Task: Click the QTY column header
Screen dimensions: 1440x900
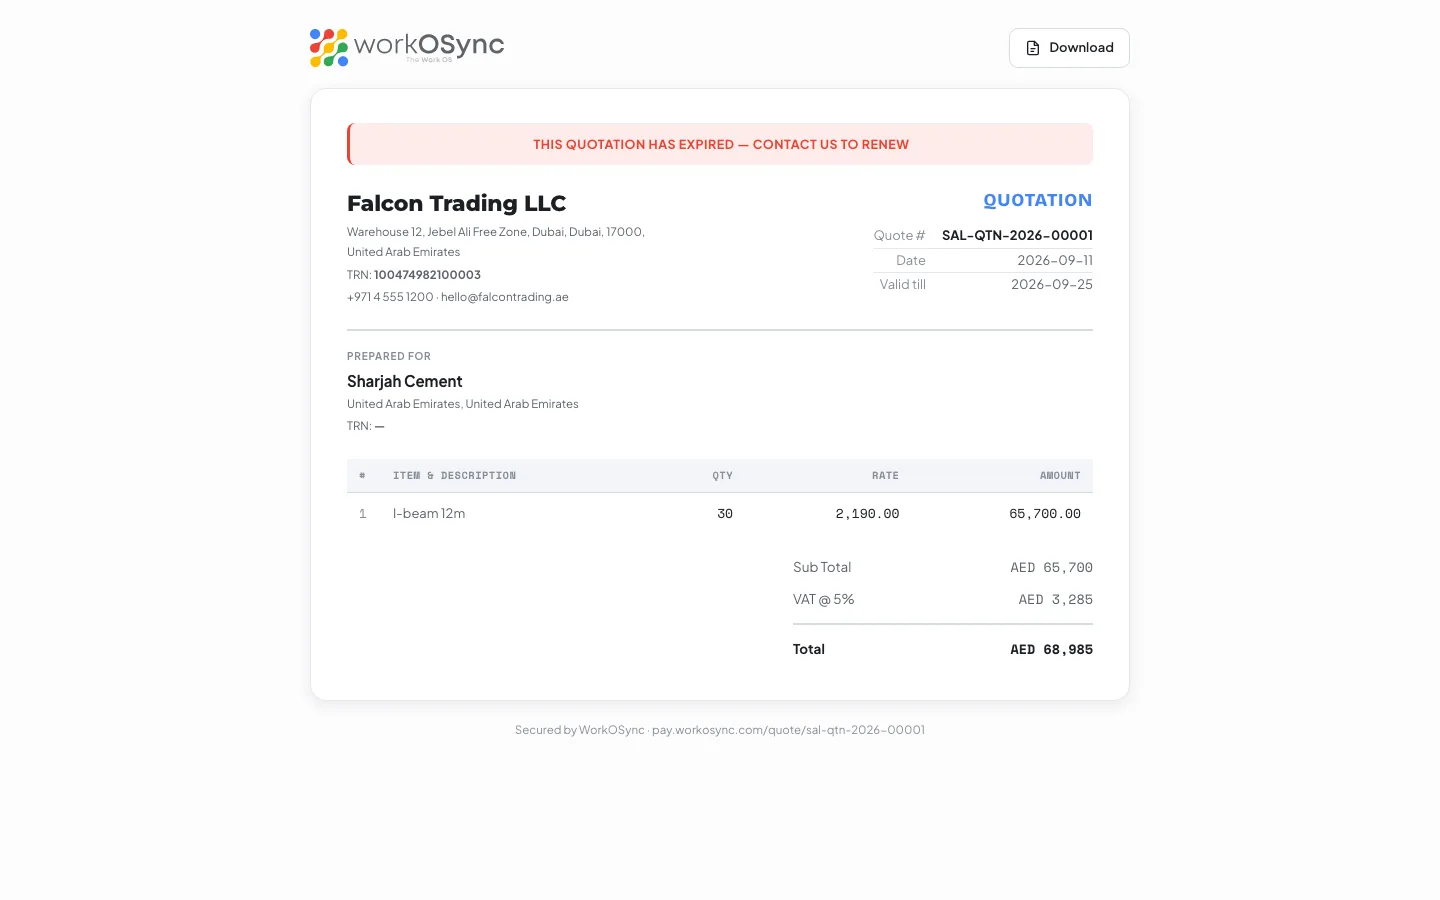Action: coord(722,476)
